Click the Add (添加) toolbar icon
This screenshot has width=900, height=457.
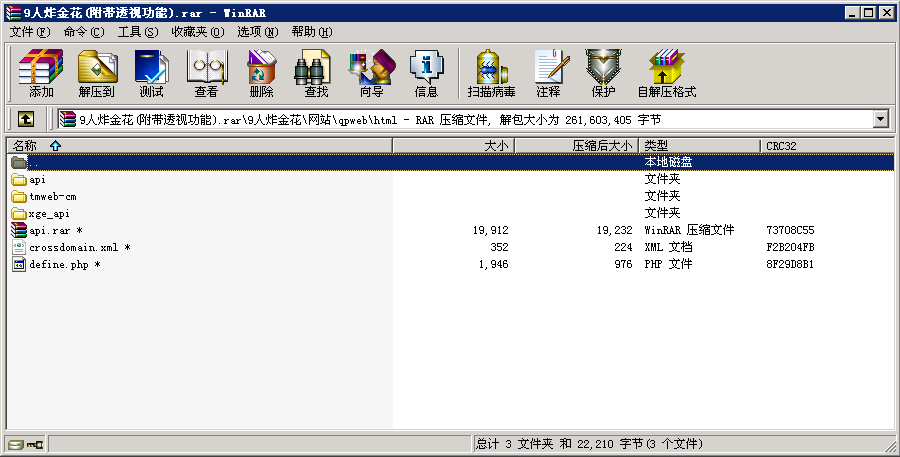pos(41,73)
